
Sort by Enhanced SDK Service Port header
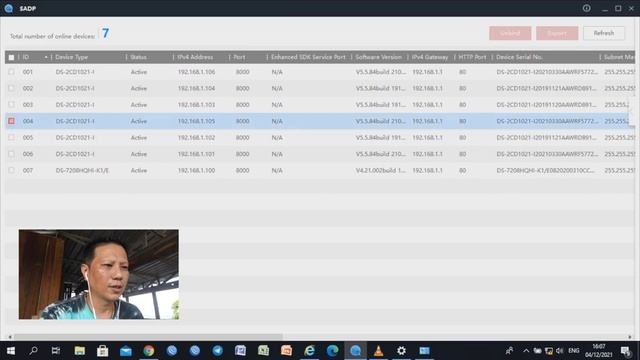pos(308,57)
